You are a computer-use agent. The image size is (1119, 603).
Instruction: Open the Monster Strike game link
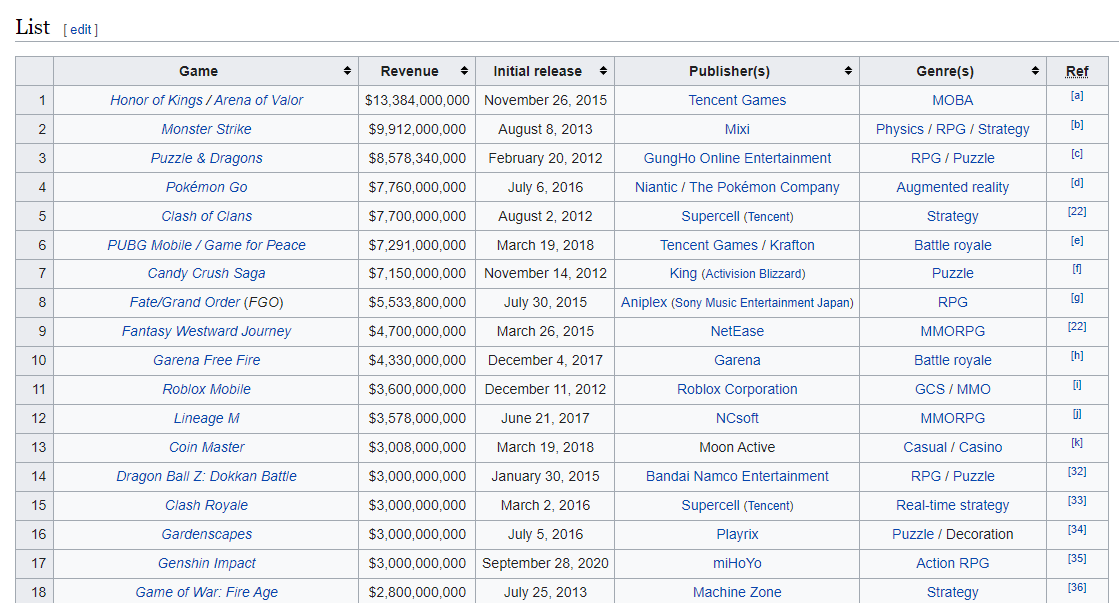tap(206, 129)
